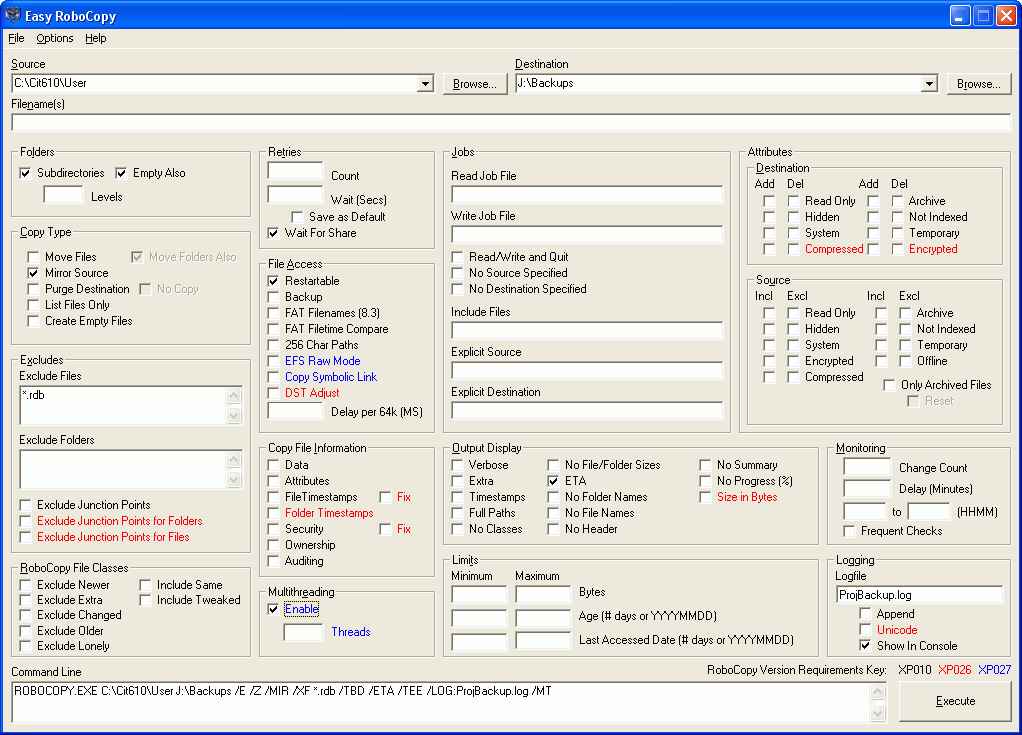Click Exclude Folders scroll down arrow
This screenshot has width=1022, height=735.
[x=234, y=480]
